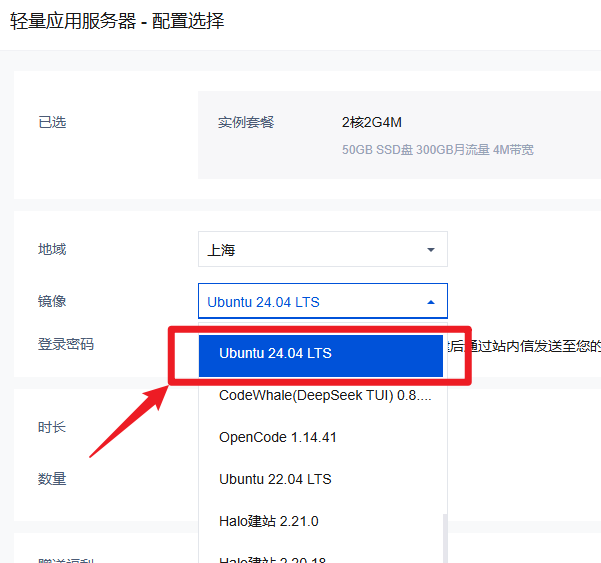
Task: Click the up caret in the 镜像 dropdown
Action: (x=431, y=302)
